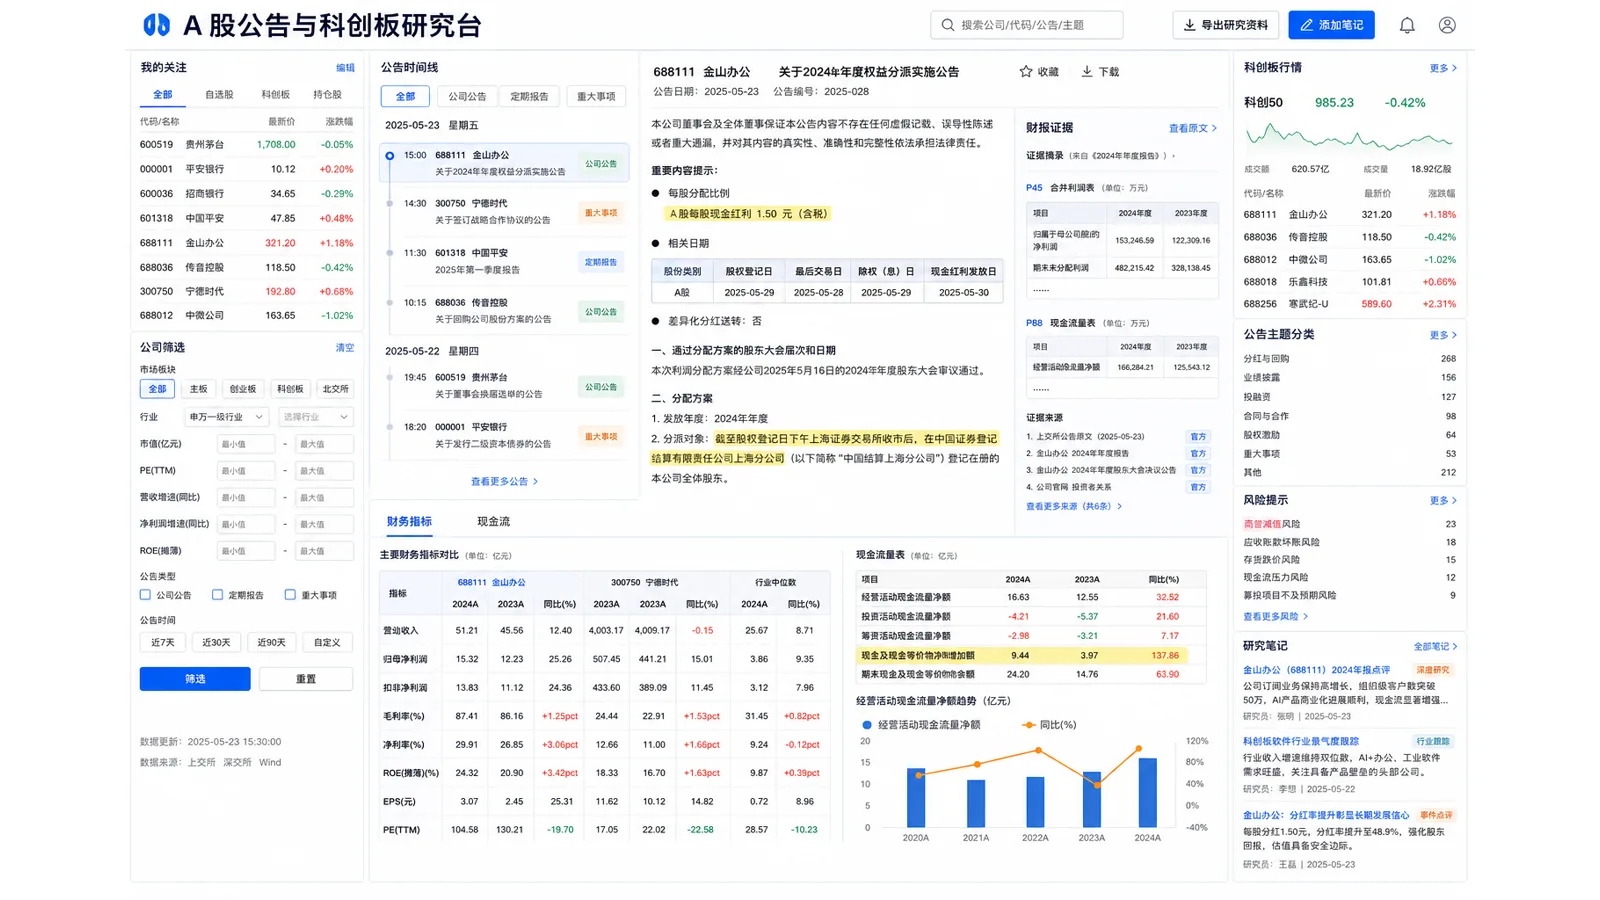Screen dimensions: 1600x900
Task: Click the 定期报告 tag on 中国平安 entry
Action: point(601,262)
